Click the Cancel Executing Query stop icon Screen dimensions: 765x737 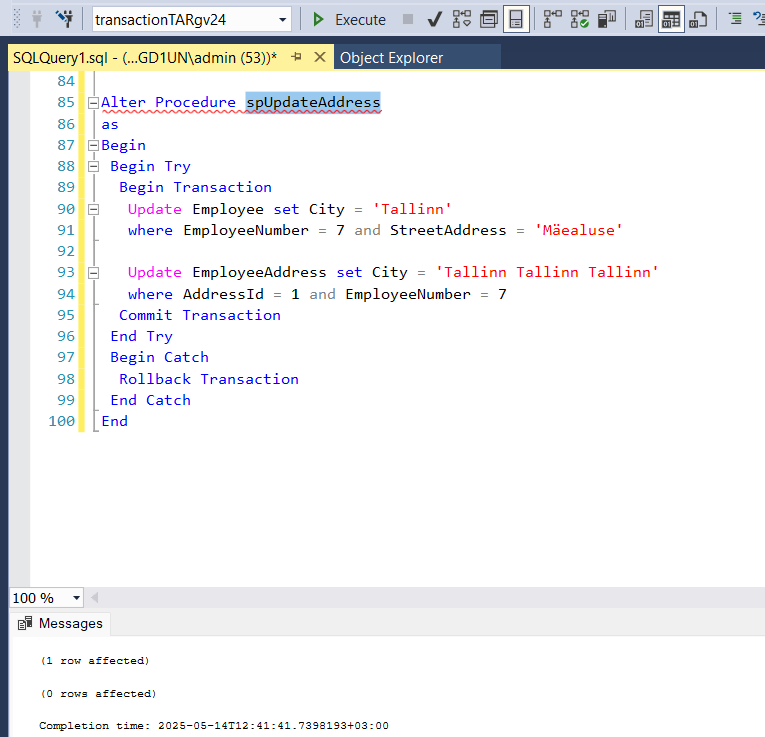(408, 20)
